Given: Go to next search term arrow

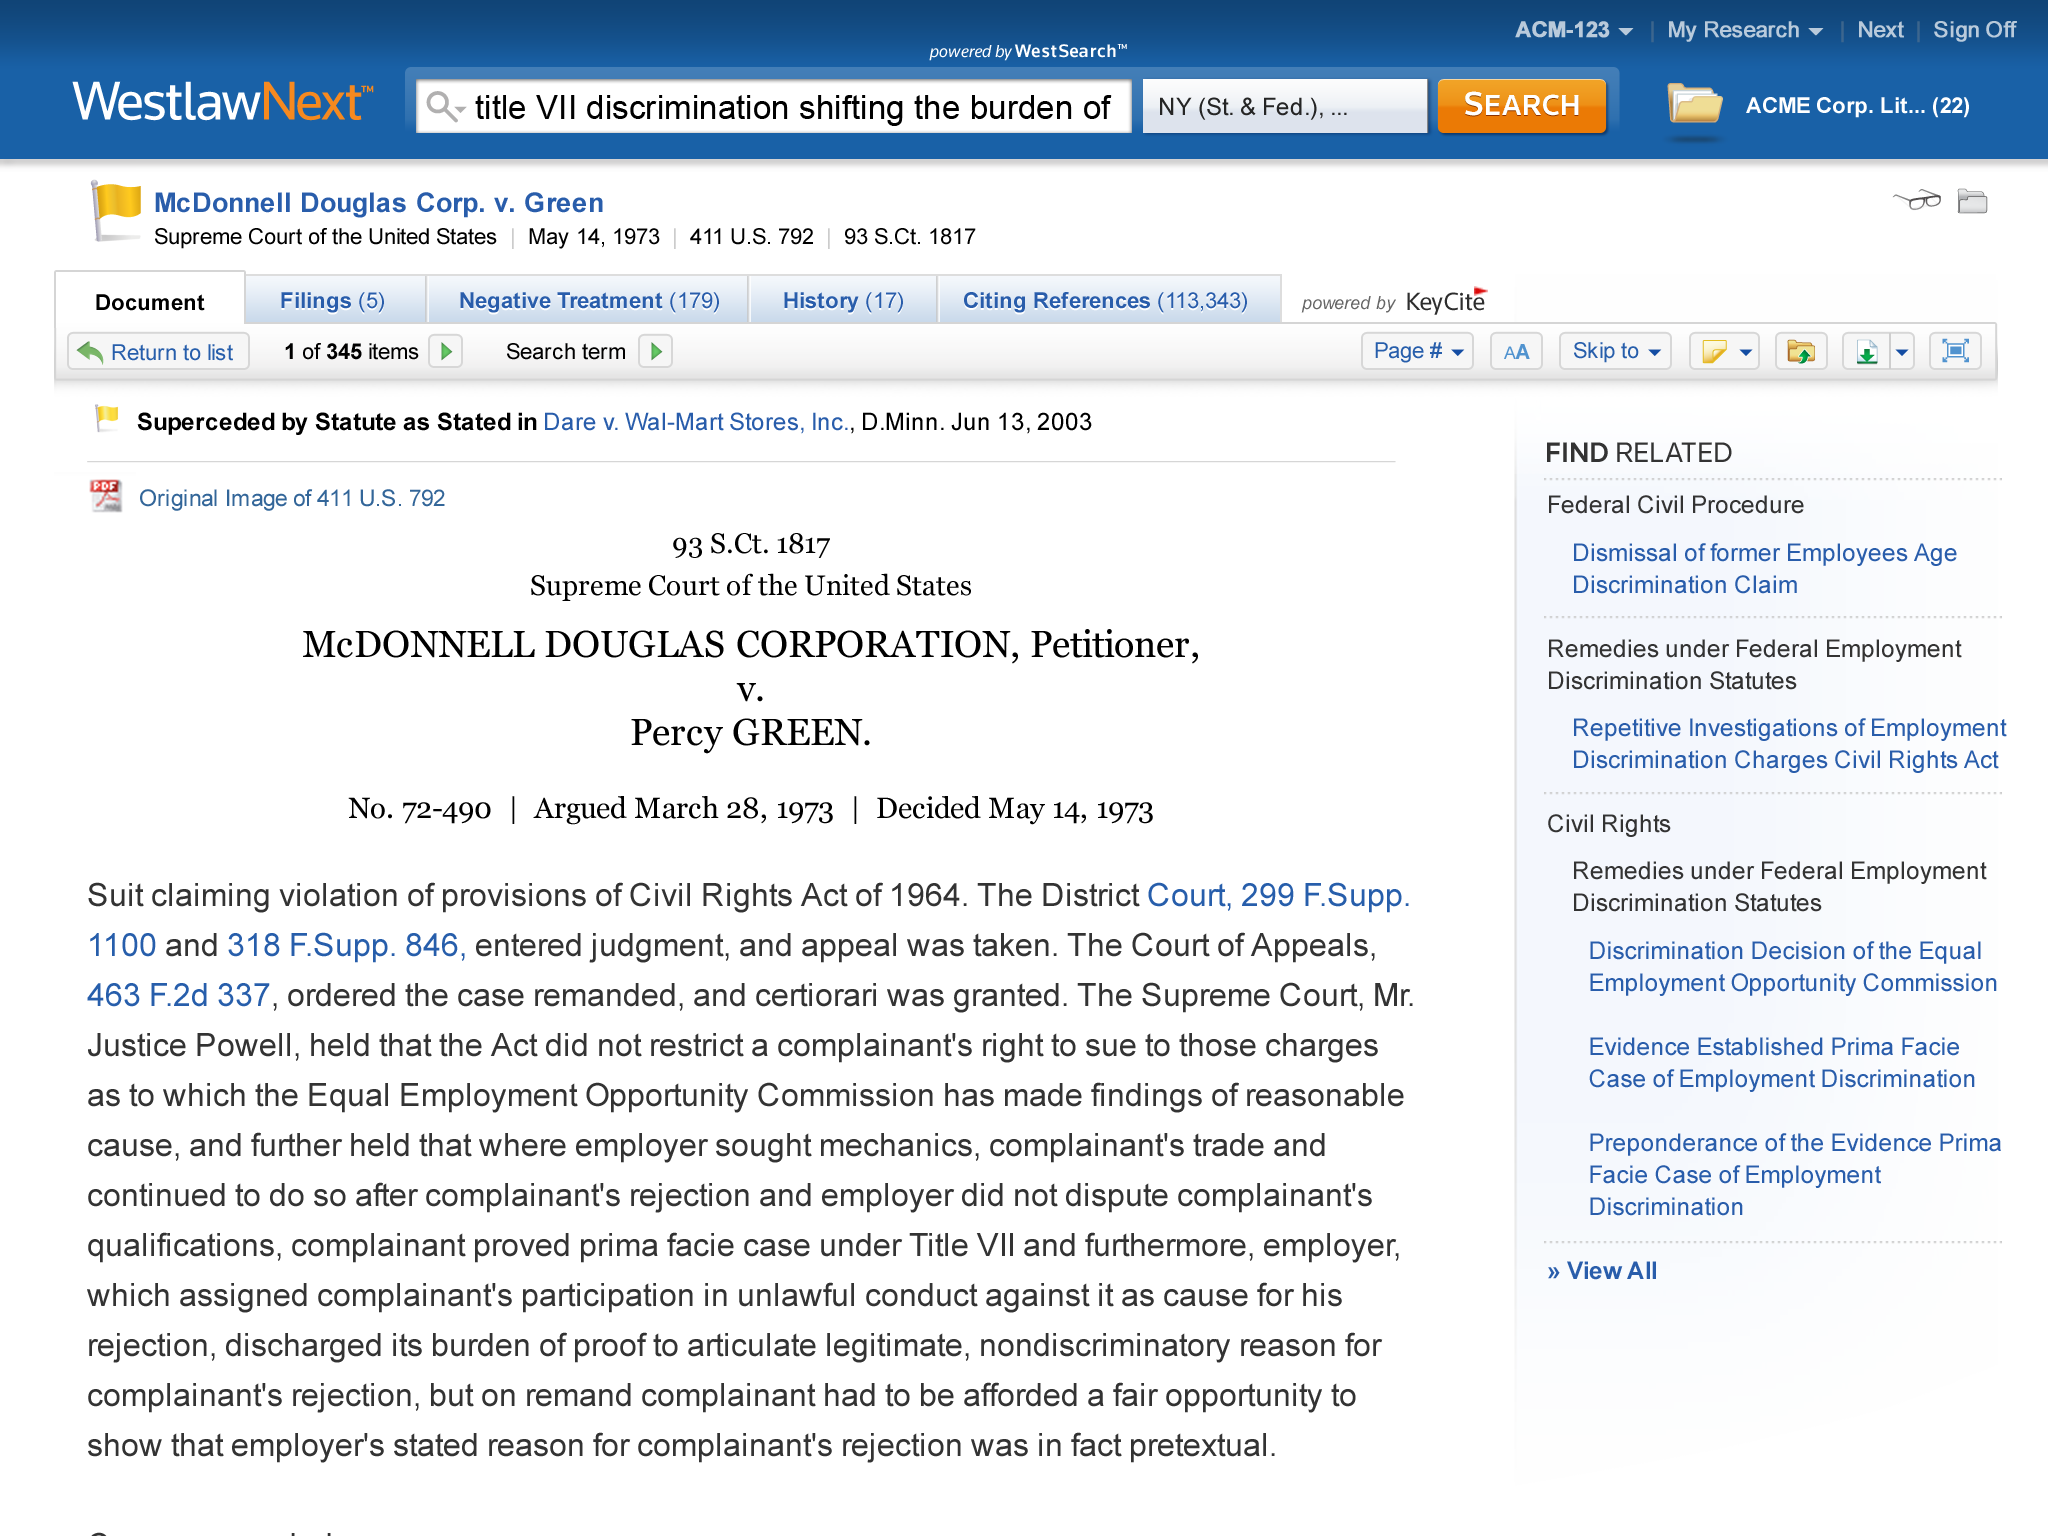Looking at the screenshot, I should click(656, 351).
